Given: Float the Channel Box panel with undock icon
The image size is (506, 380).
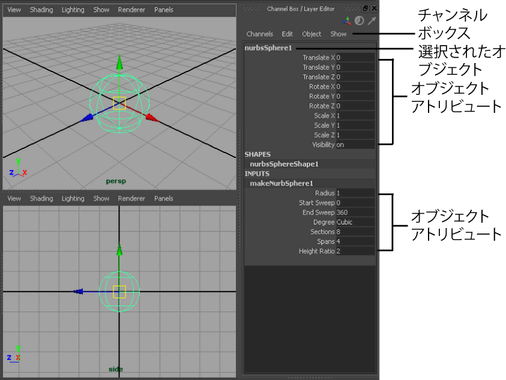Looking at the screenshot, I should point(366,8).
